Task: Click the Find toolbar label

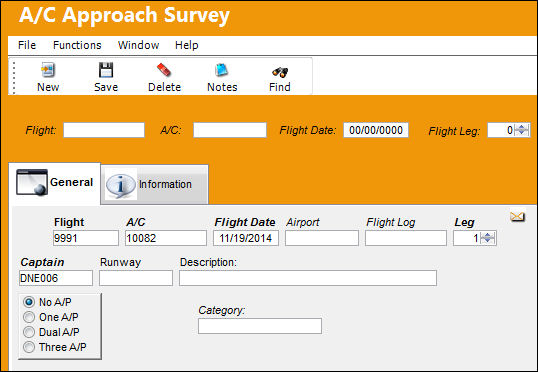Action: click(x=280, y=87)
